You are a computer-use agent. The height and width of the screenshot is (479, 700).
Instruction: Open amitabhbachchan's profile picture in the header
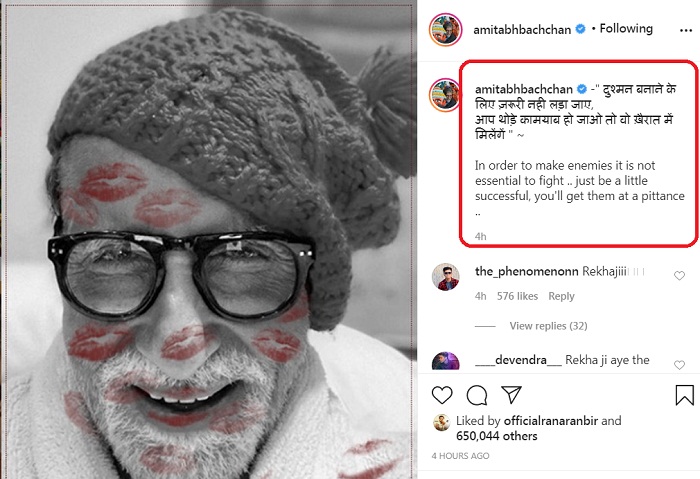[x=445, y=30]
